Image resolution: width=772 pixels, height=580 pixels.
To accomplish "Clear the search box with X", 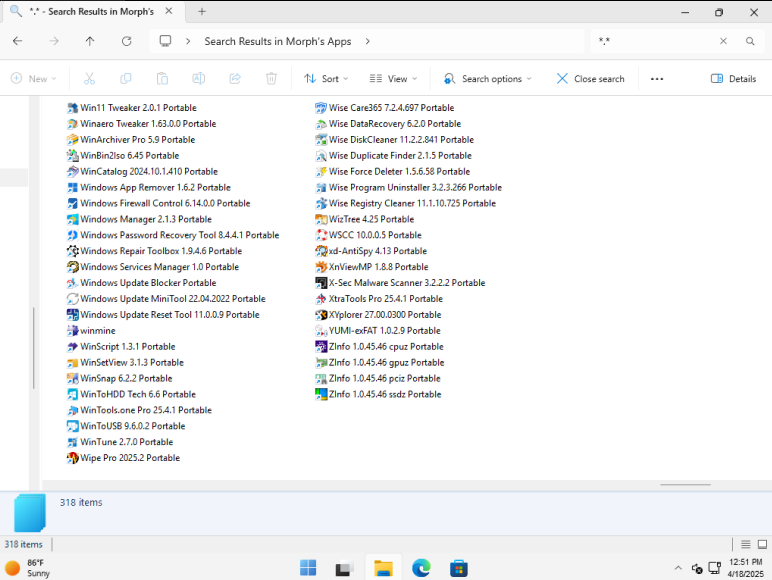I will pyautogui.click(x=723, y=41).
